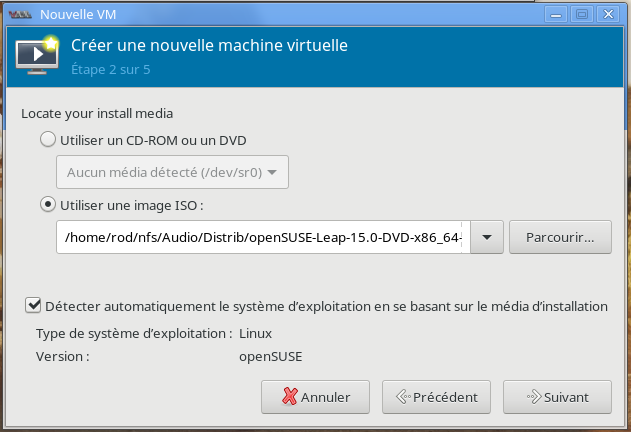This screenshot has height=432, width=631.
Task: Proceed with the Suivant button
Action: (557, 396)
